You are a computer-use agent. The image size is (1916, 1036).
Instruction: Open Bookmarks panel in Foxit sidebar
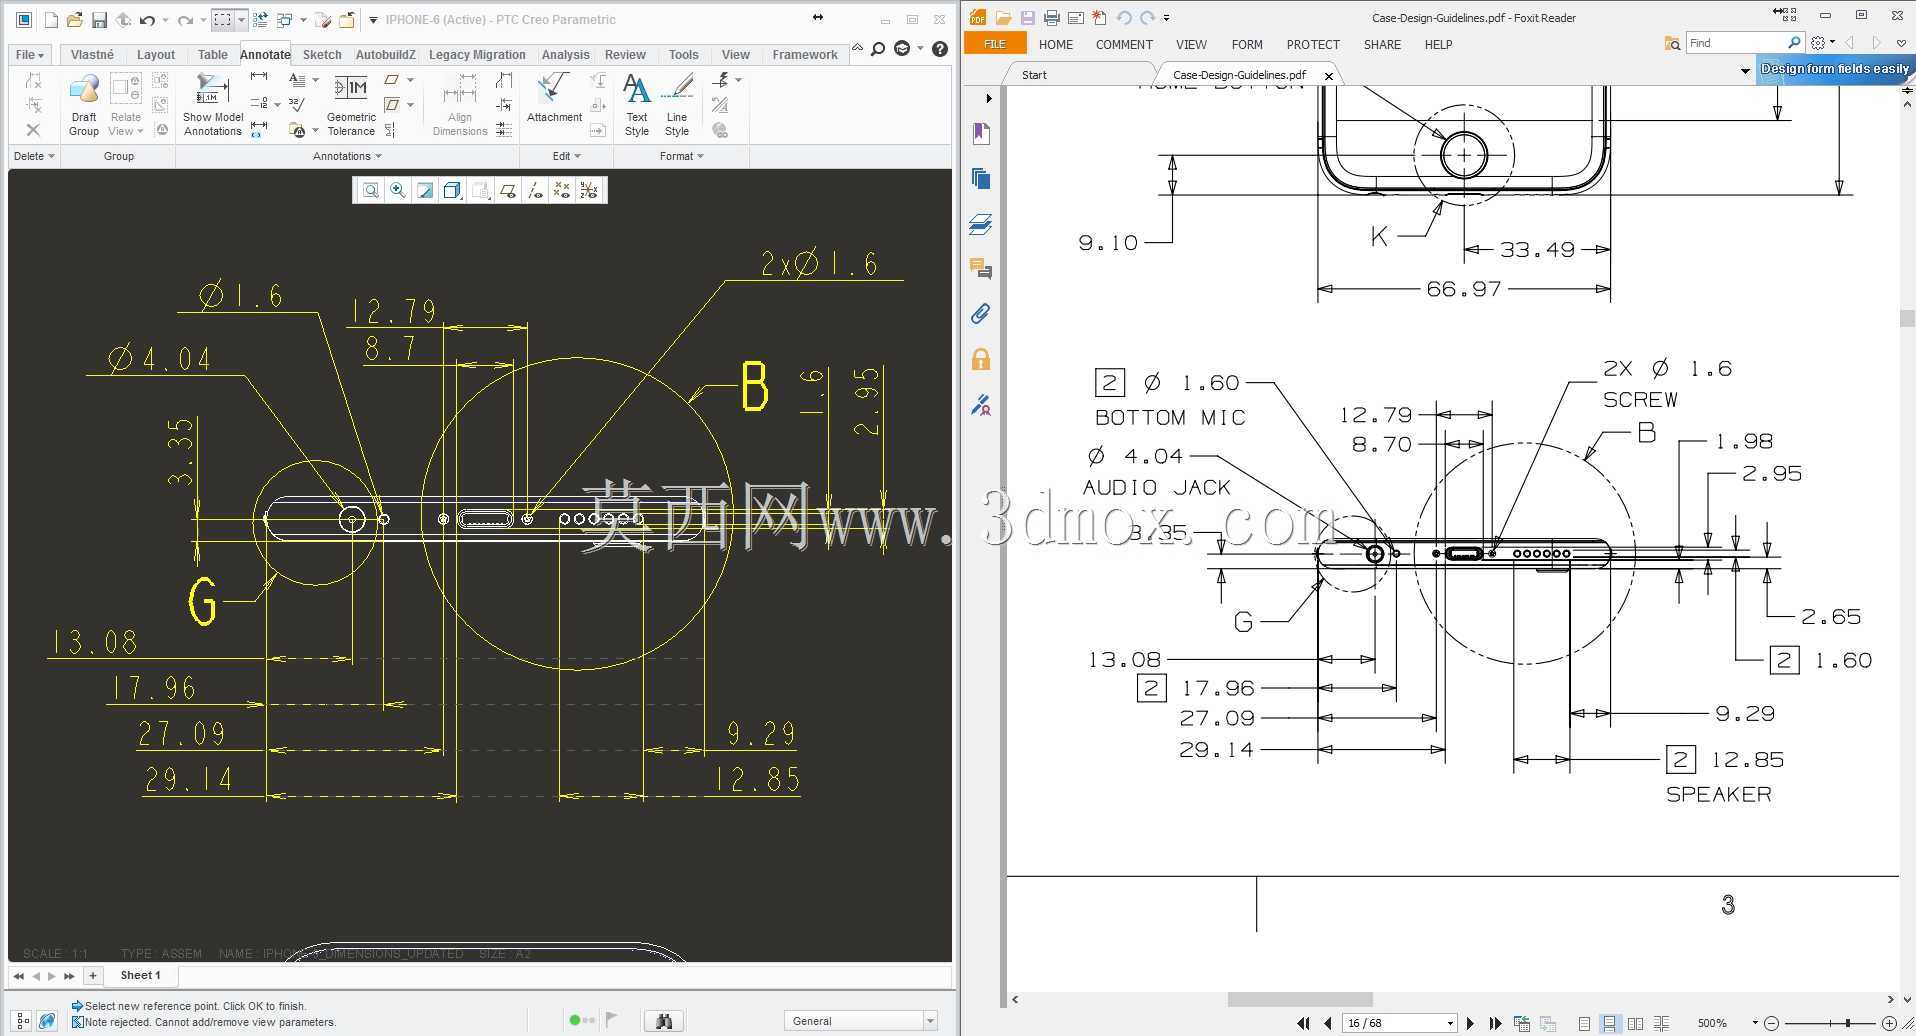coord(981,133)
